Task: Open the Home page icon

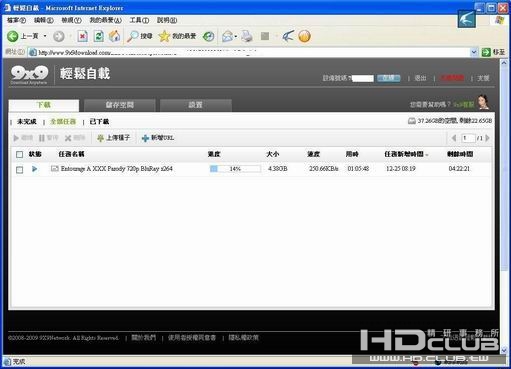Action: click(x=114, y=36)
